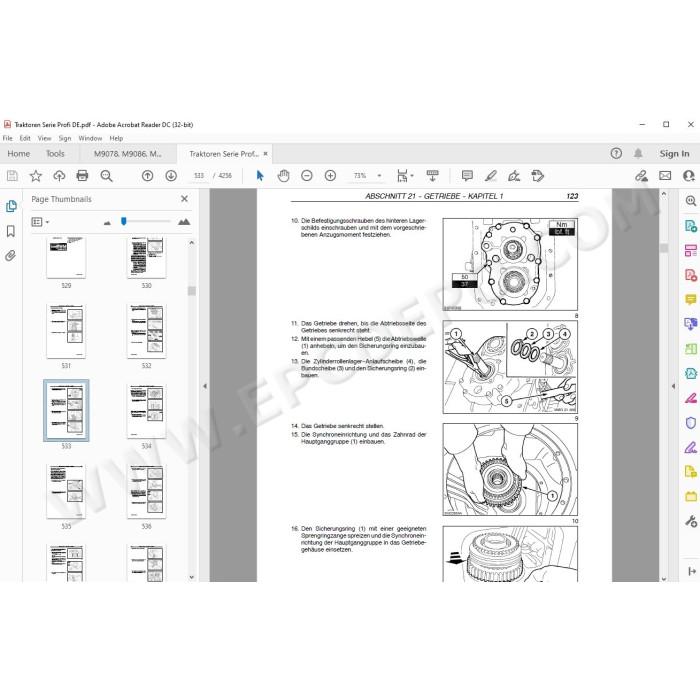Open More Tools wrench icon
The height and width of the screenshot is (700, 700).
pos(691,521)
